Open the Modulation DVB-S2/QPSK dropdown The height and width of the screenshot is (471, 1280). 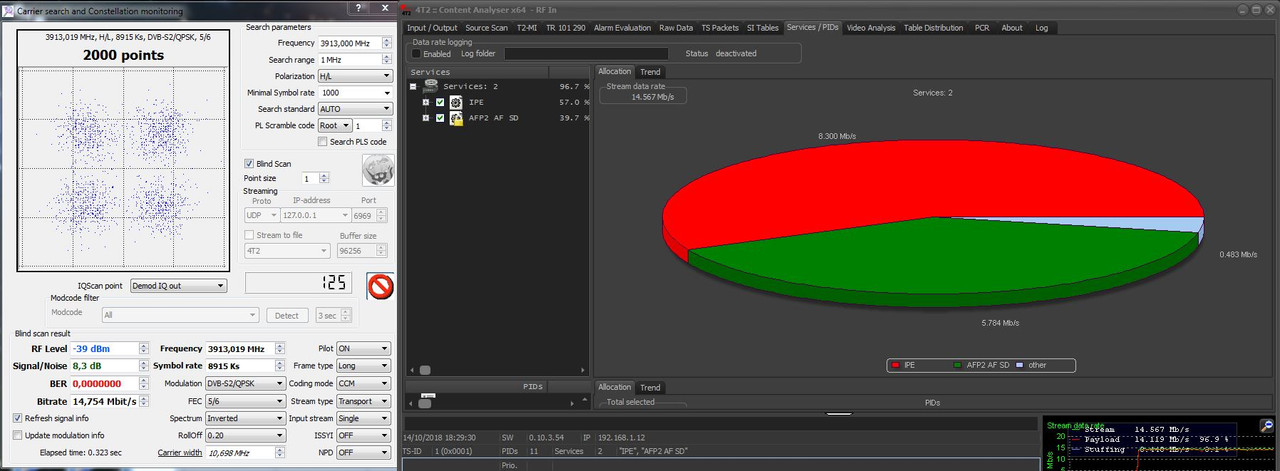(243, 383)
